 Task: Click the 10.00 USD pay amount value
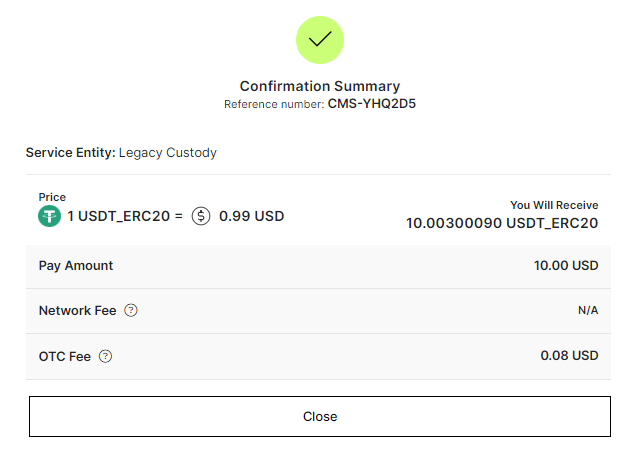(566, 266)
